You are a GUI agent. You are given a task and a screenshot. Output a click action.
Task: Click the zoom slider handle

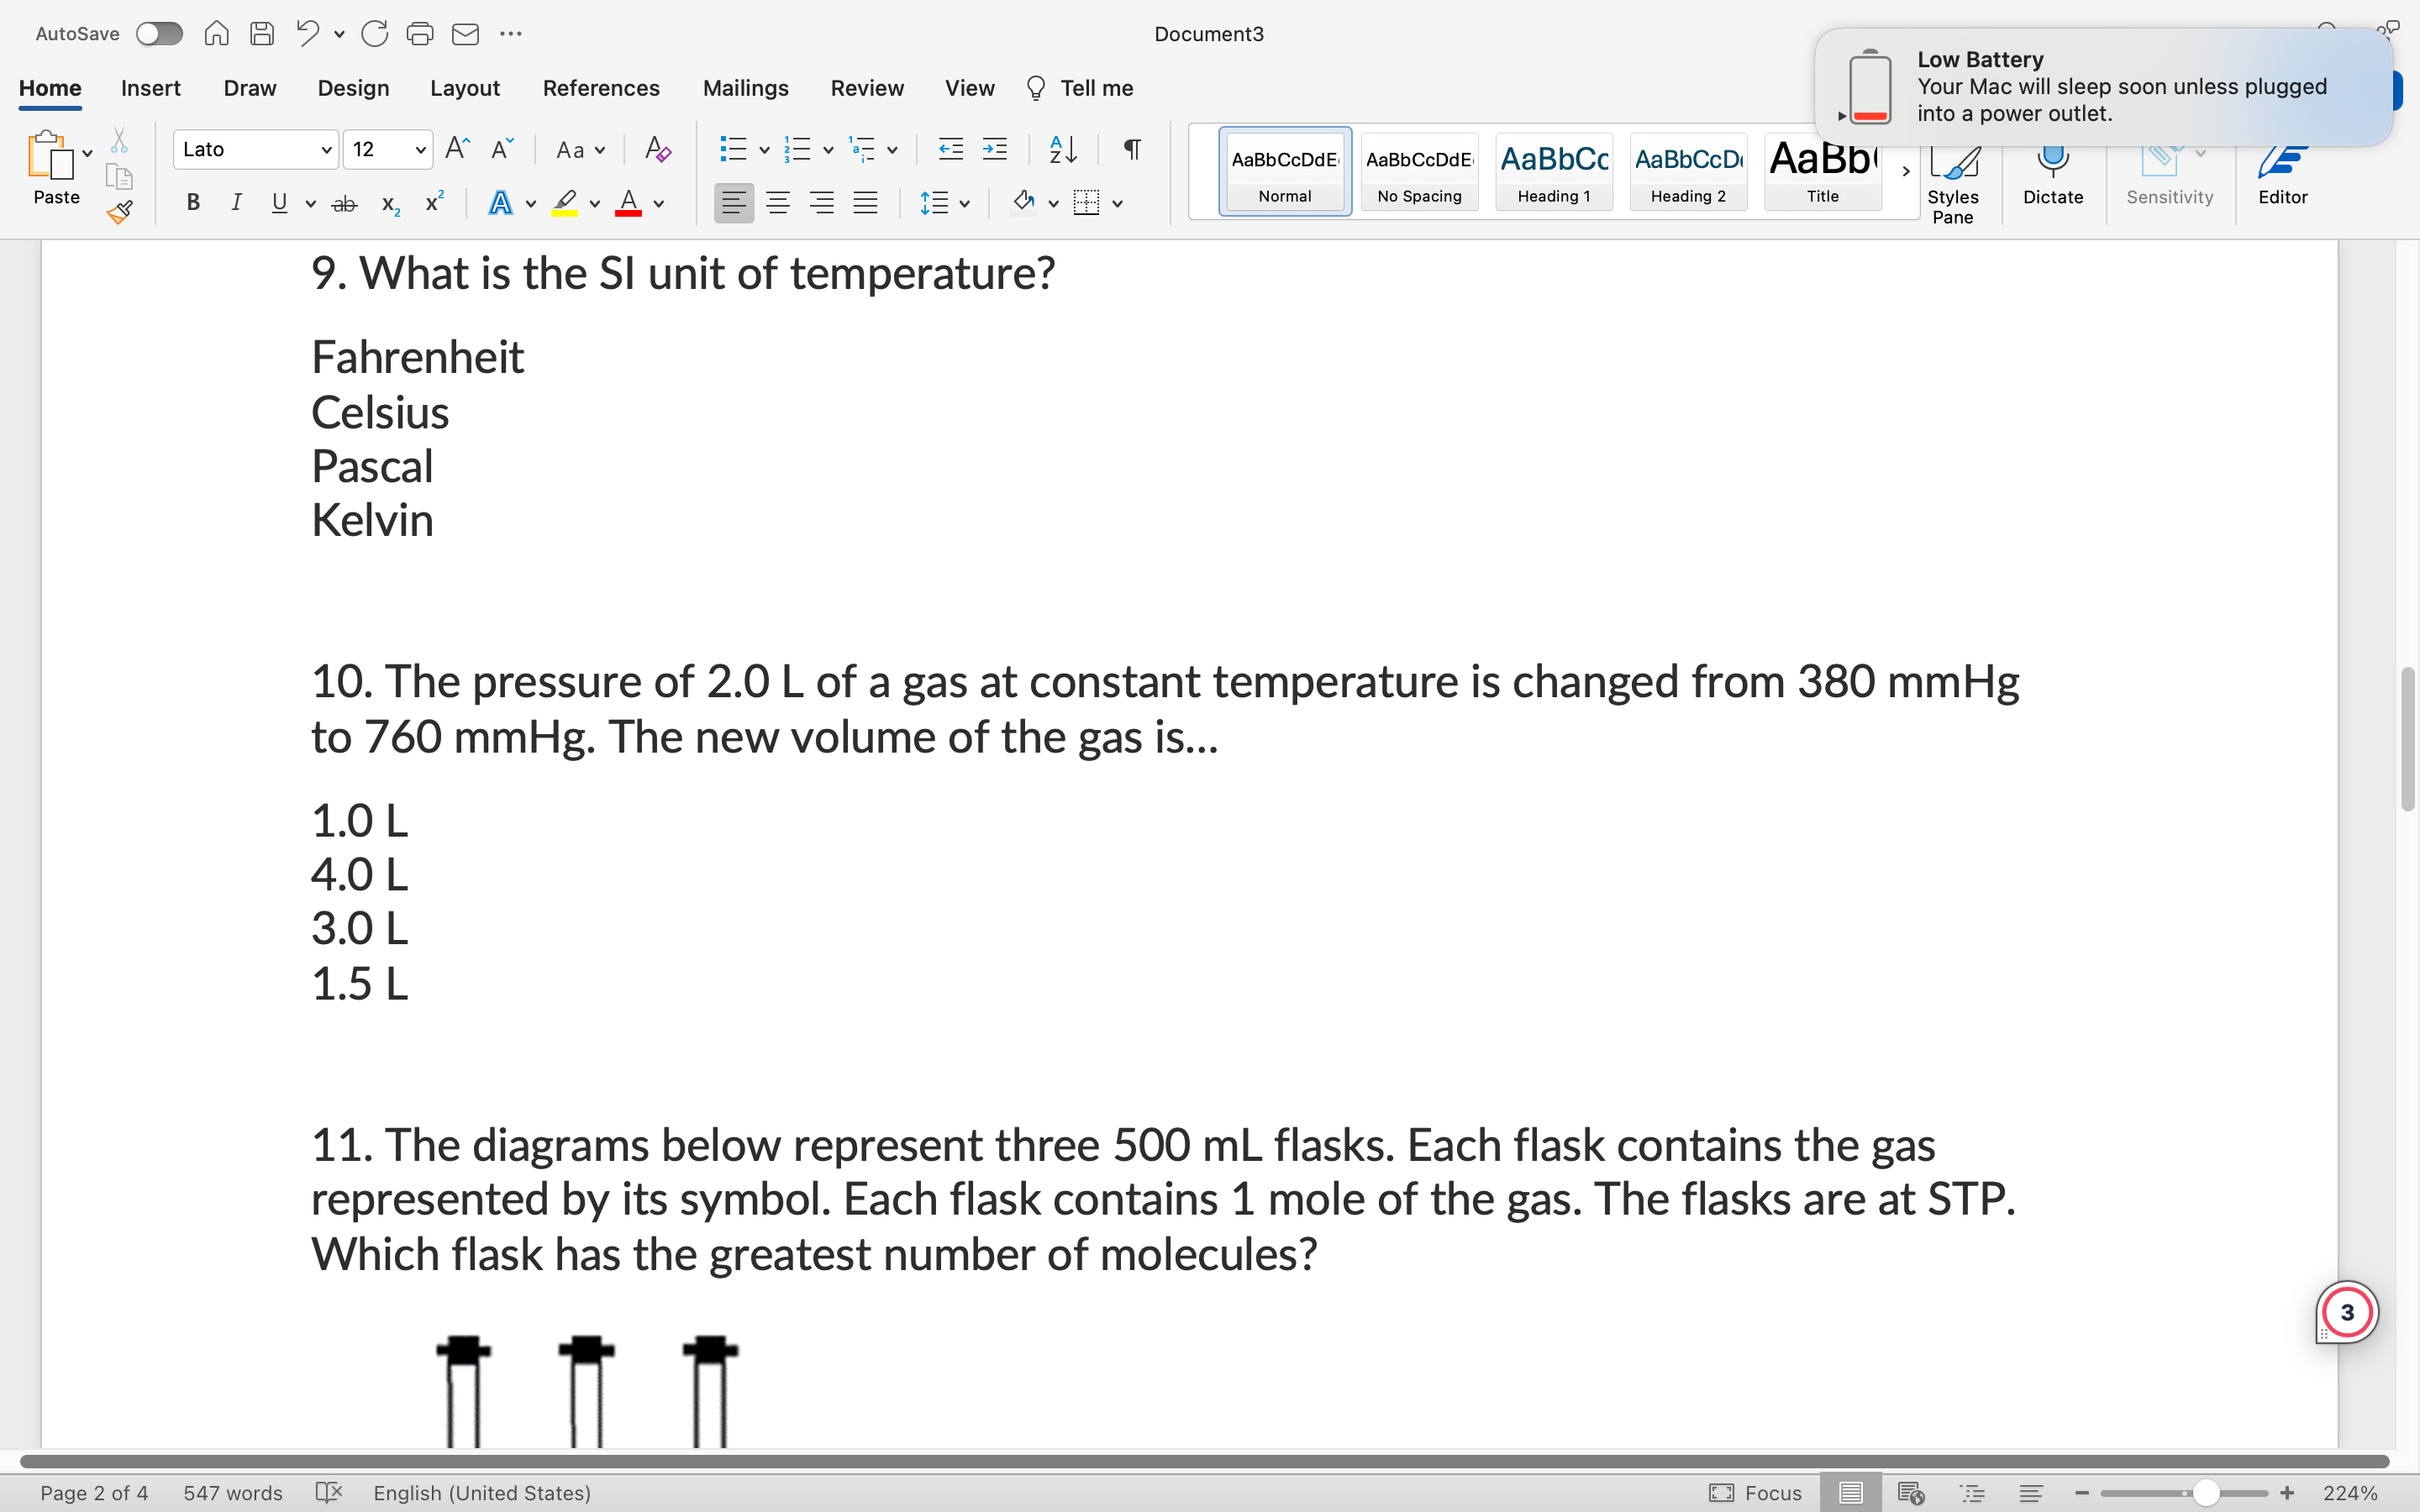pyautogui.click(x=2205, y=1492)
